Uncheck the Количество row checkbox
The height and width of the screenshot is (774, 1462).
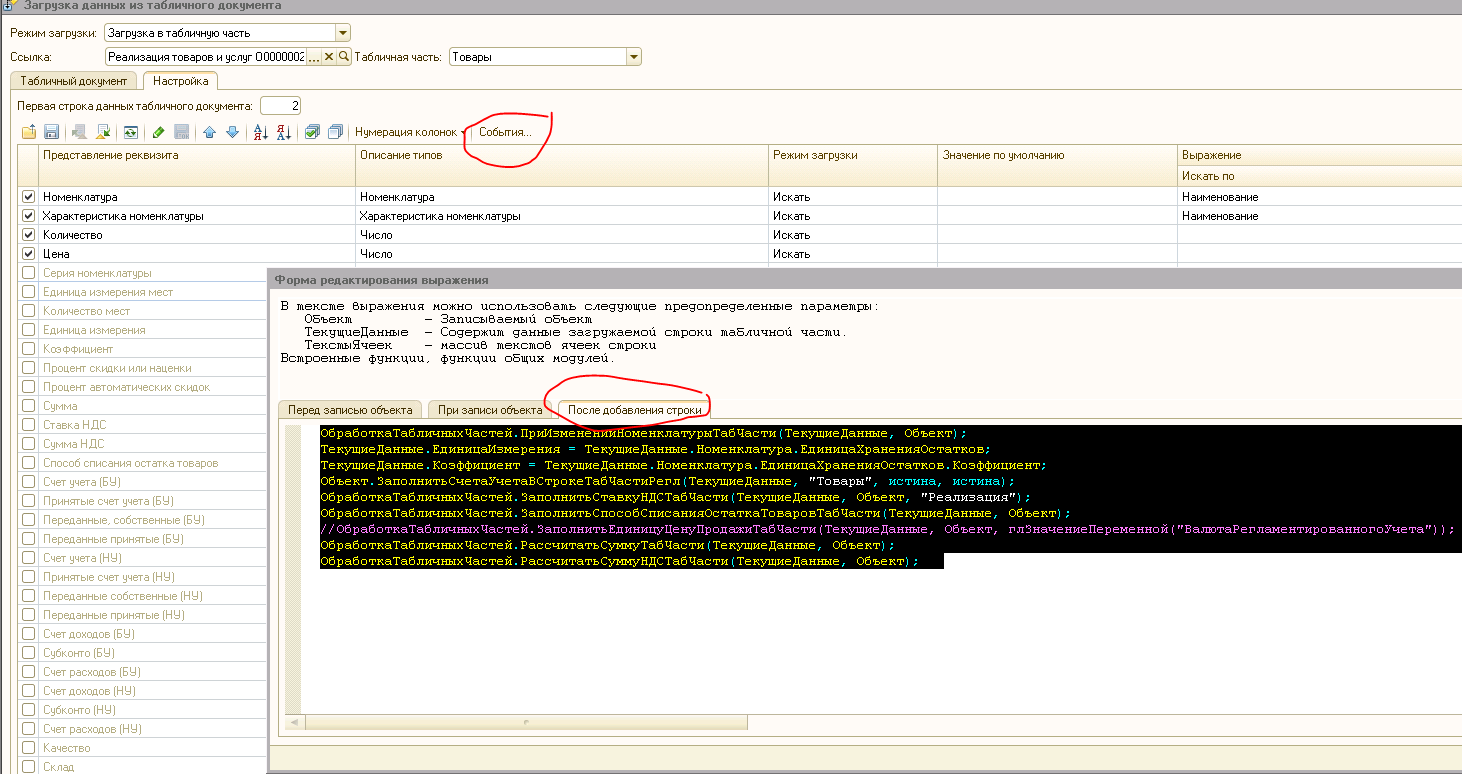[28, 235]
